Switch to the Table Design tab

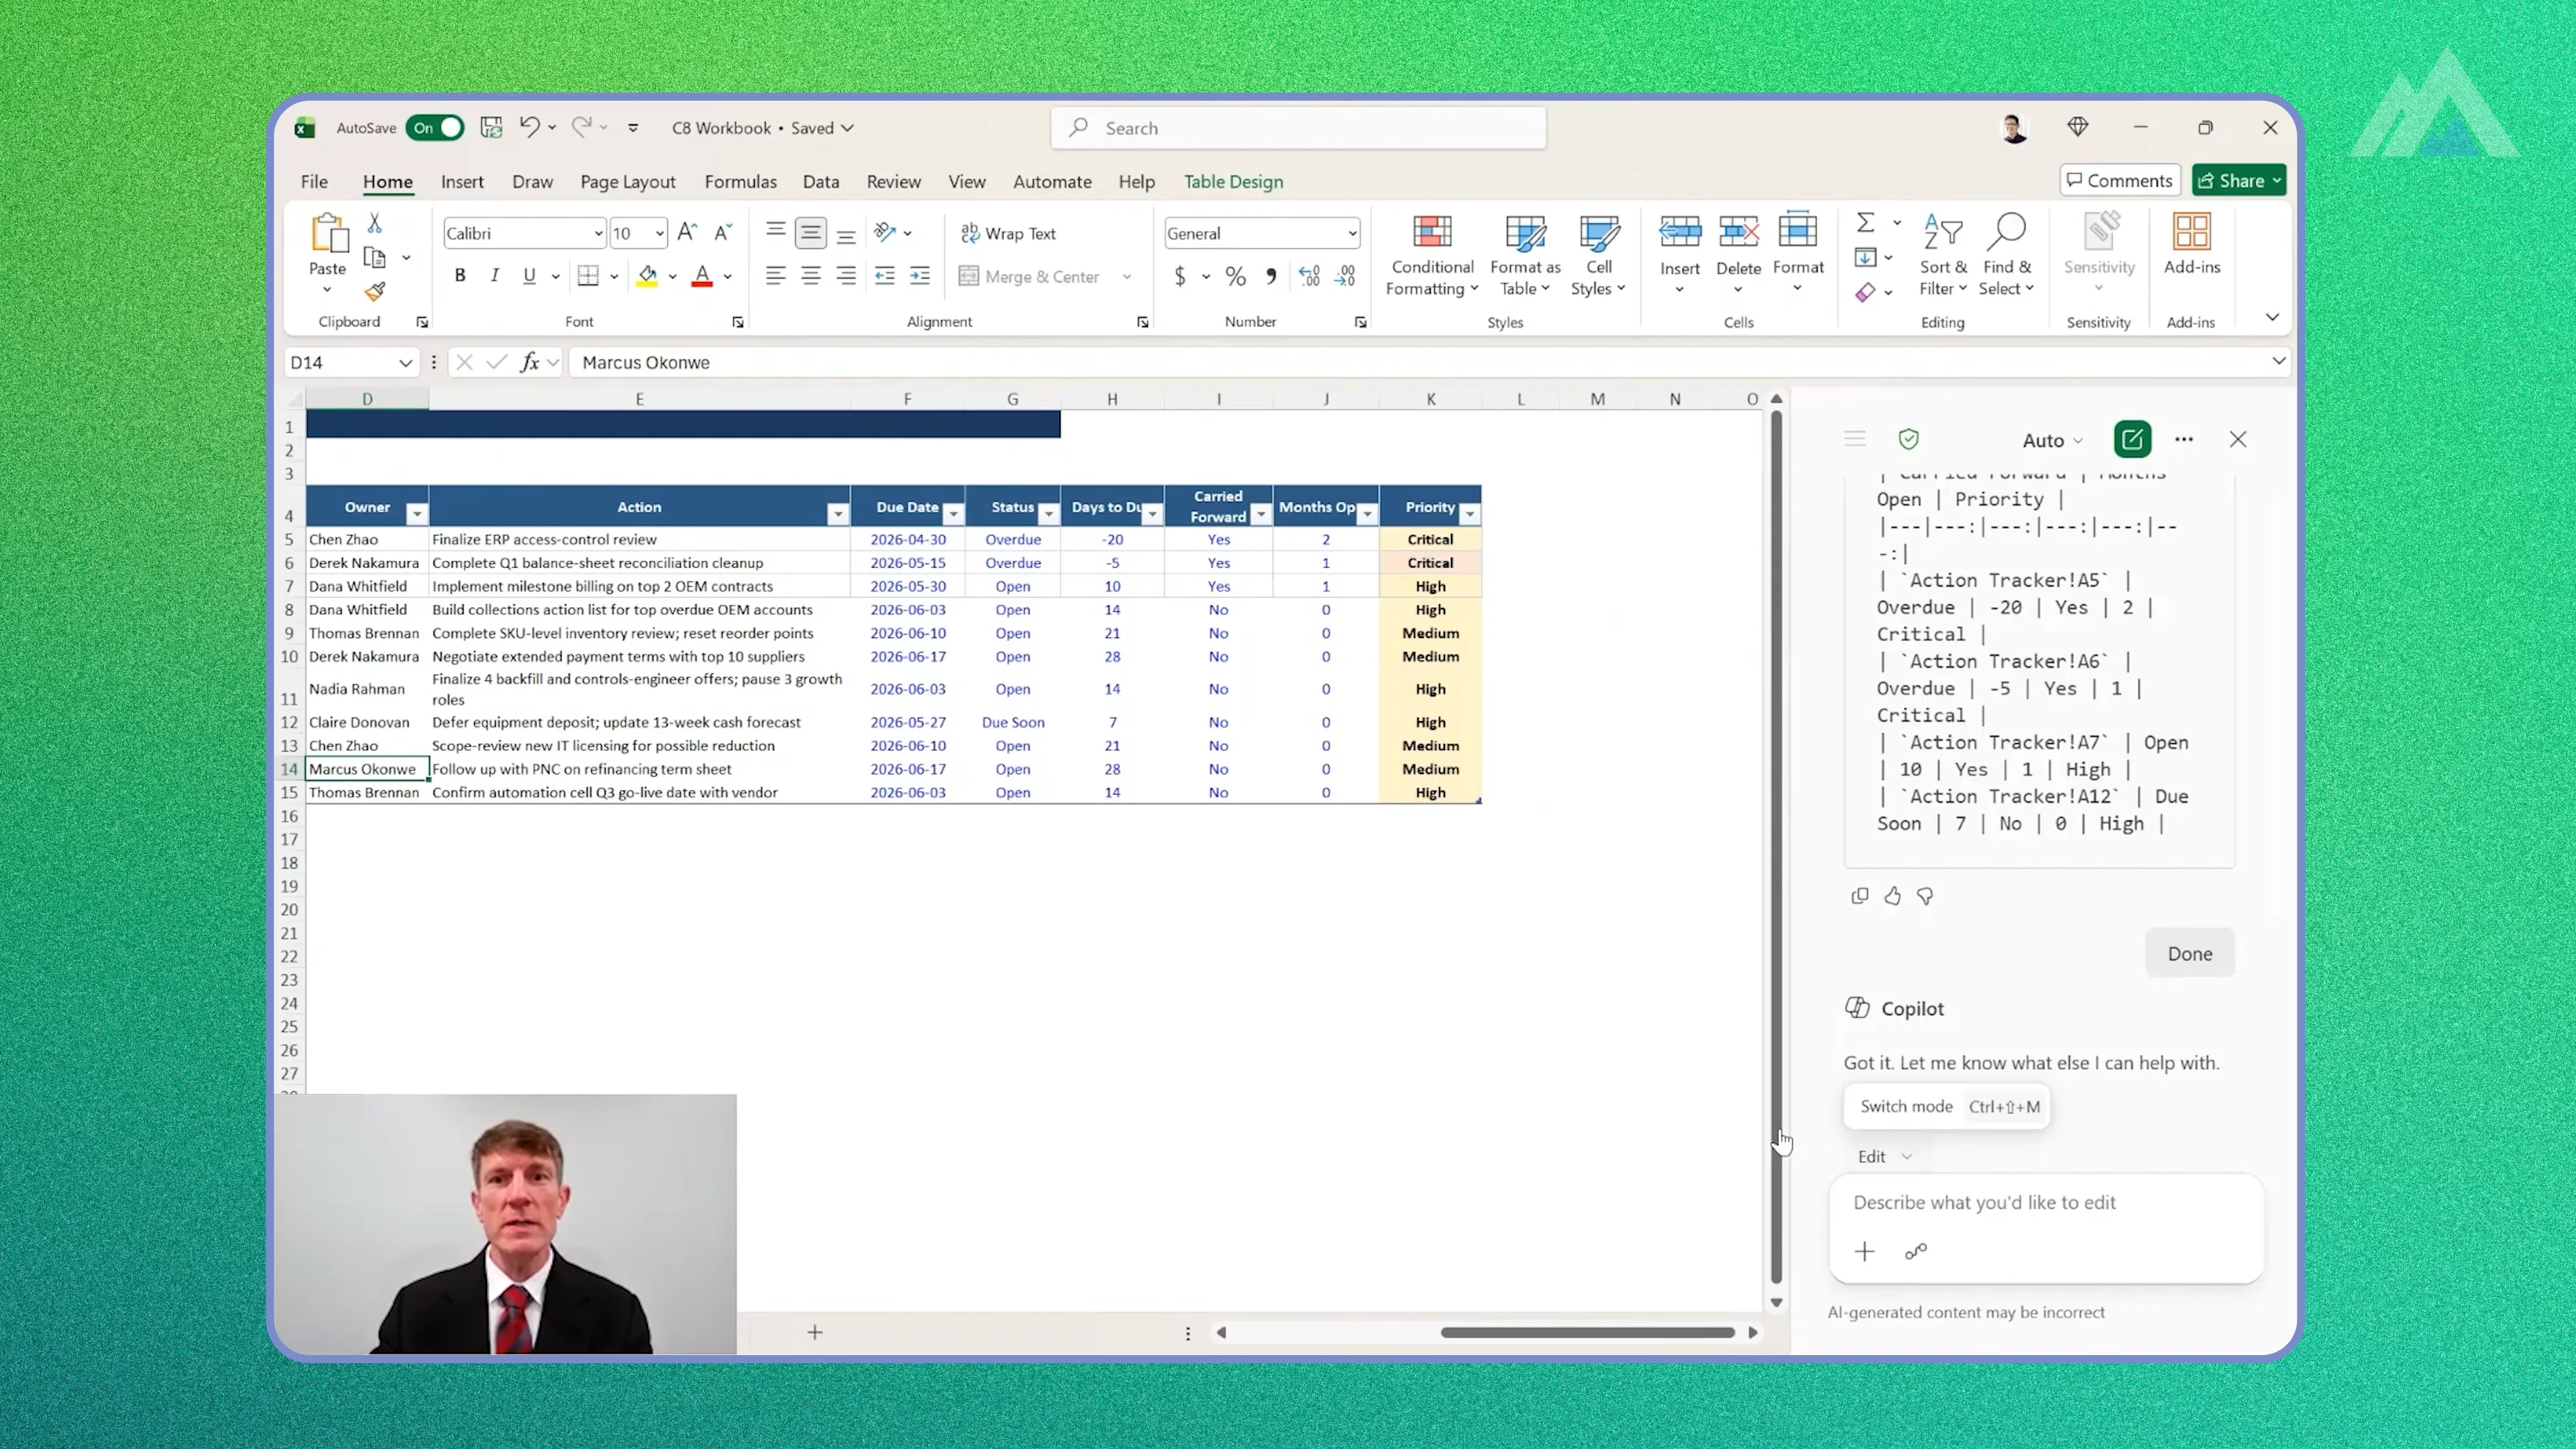[x=1233, y=181]
